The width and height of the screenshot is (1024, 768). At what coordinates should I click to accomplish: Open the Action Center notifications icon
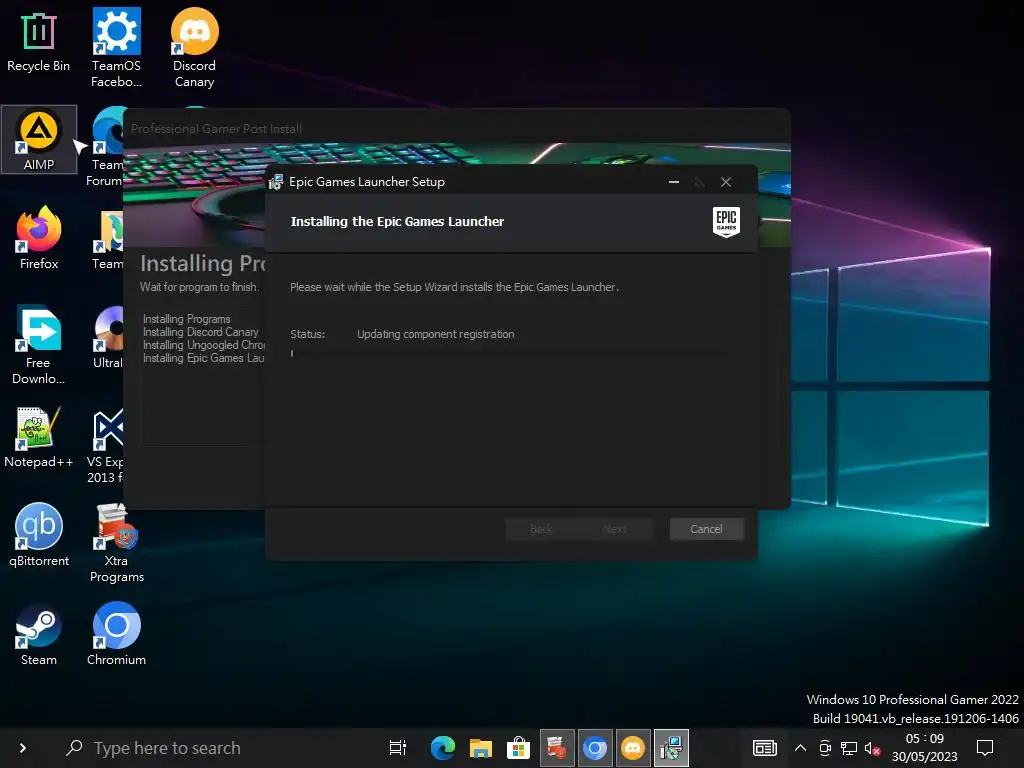pos(985,748)
